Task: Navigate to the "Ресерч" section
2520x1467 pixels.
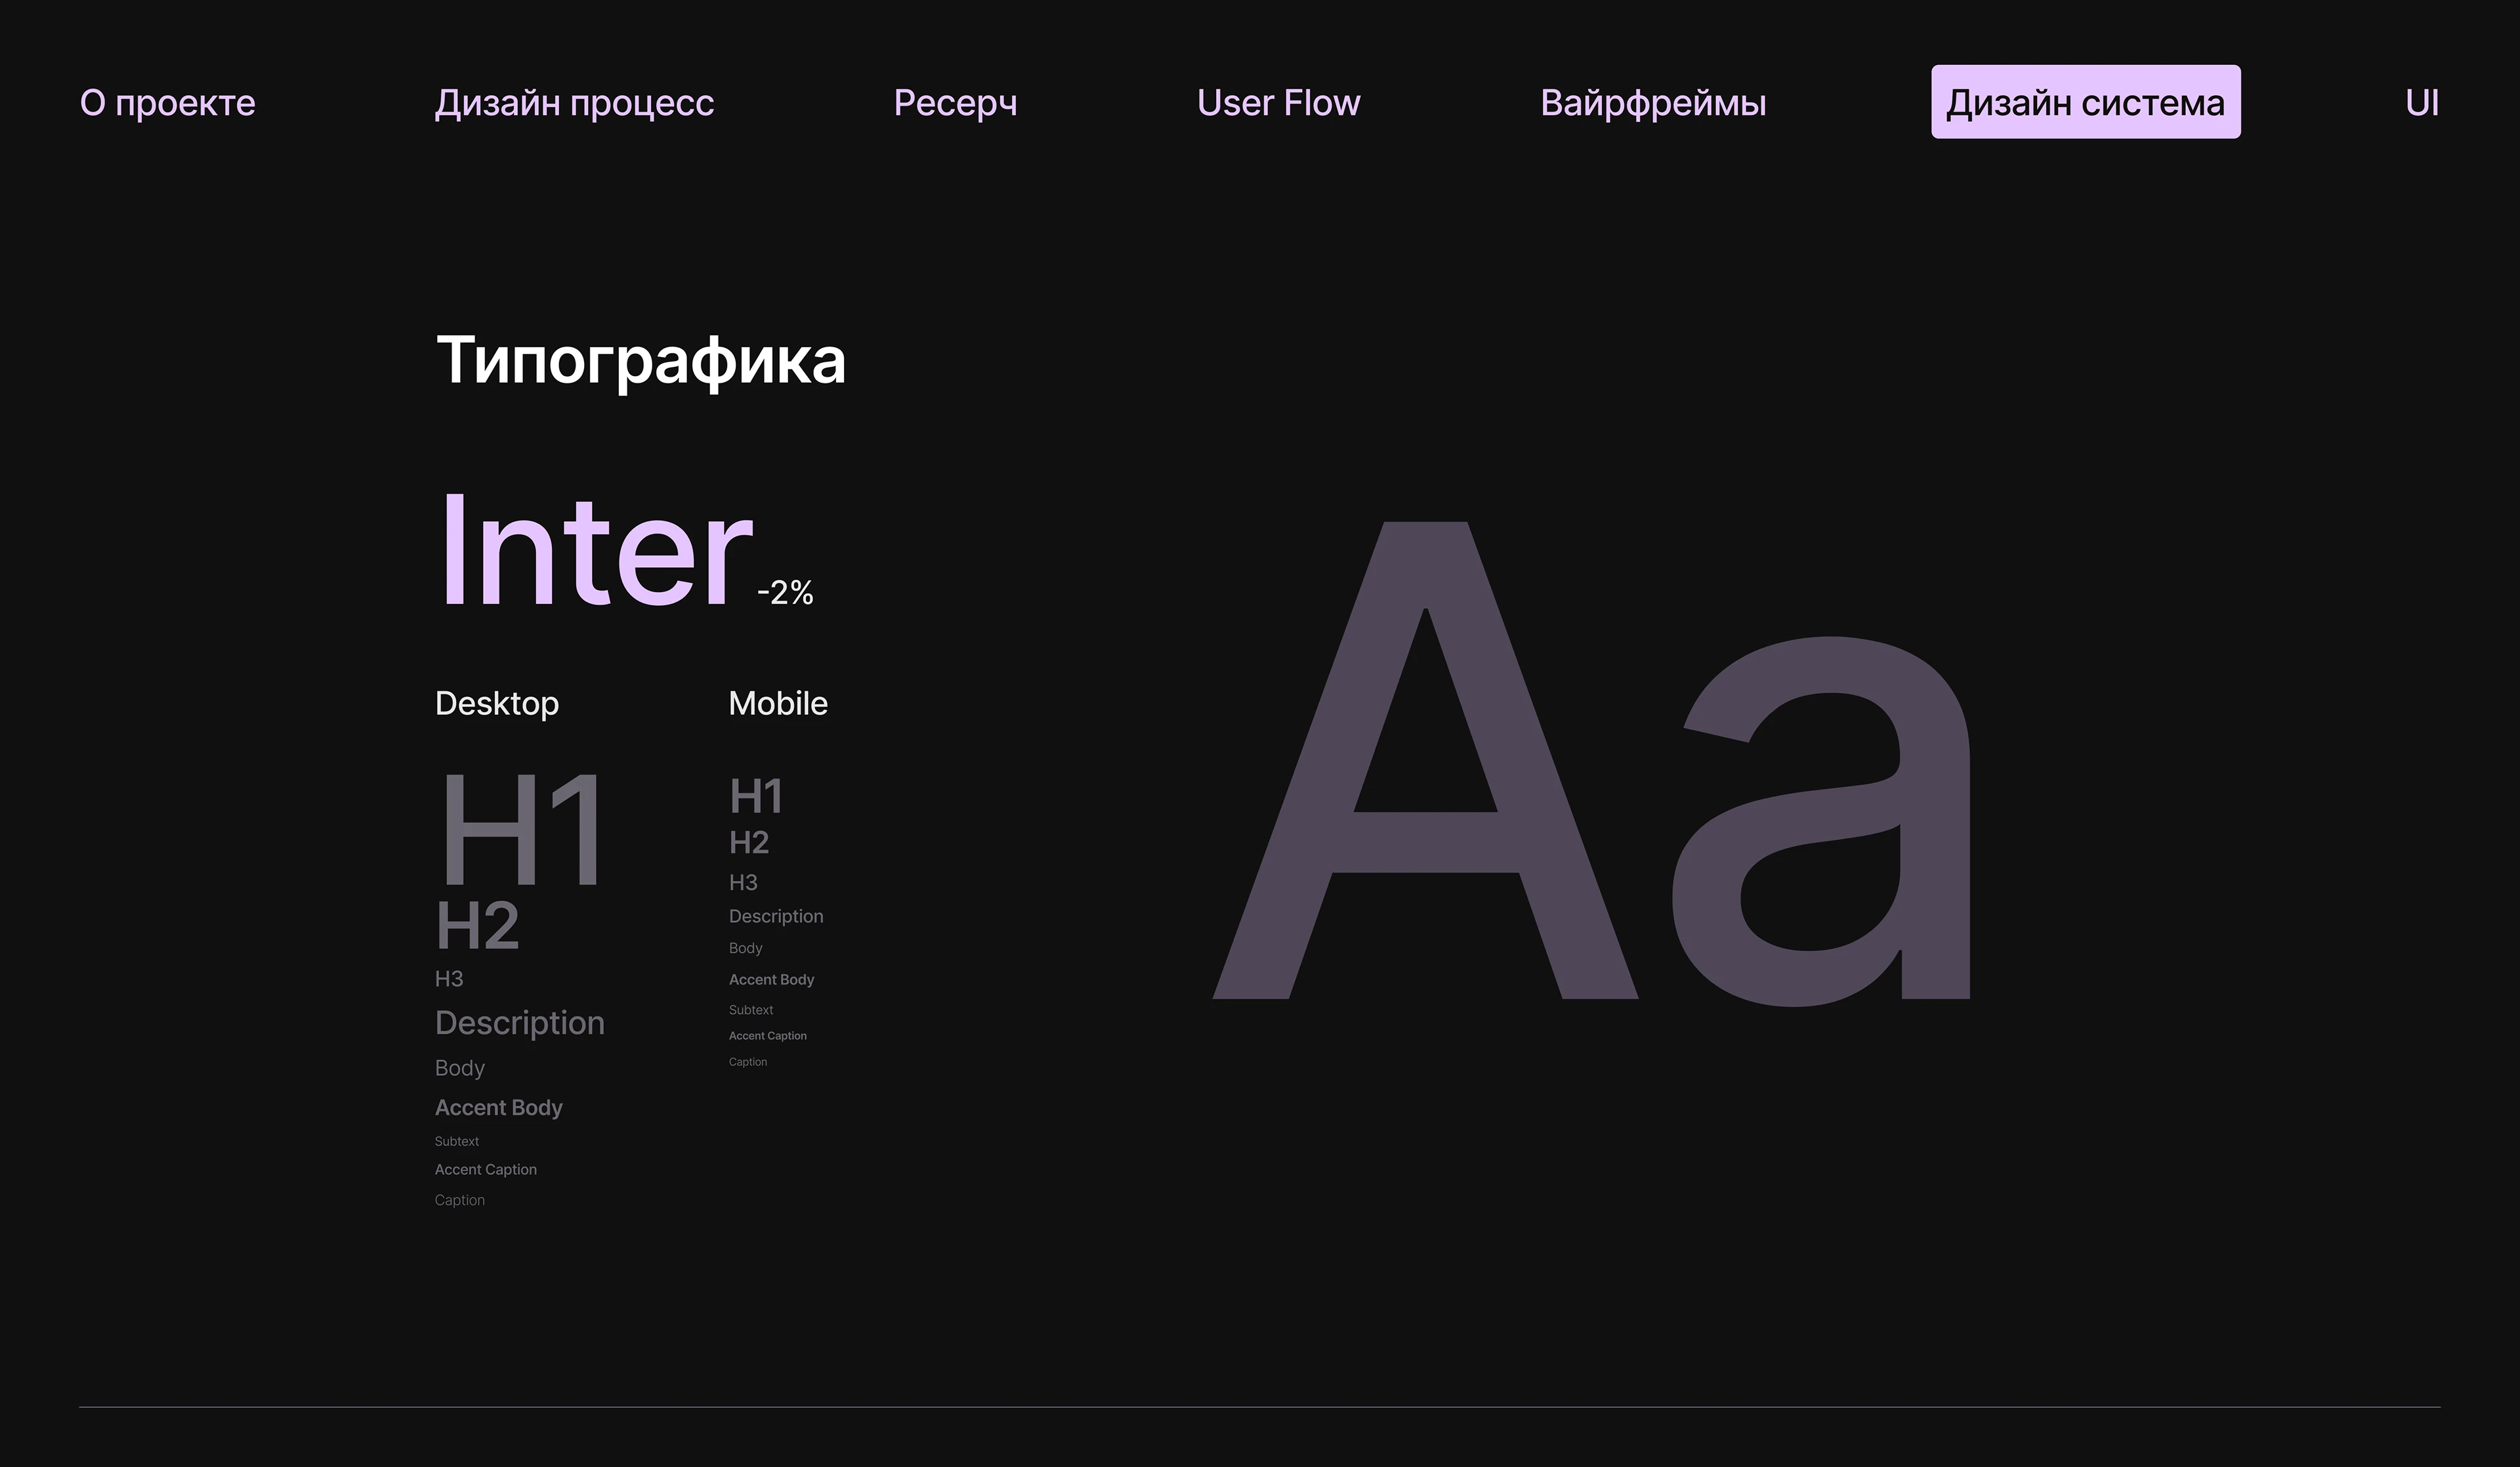Action: coord(955,102)
